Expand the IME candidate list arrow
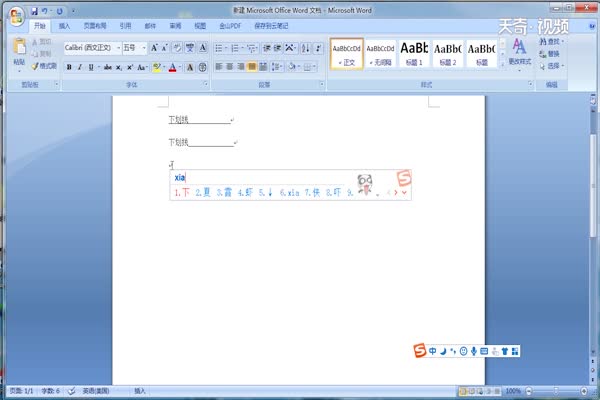 click(x=404, y=193)
